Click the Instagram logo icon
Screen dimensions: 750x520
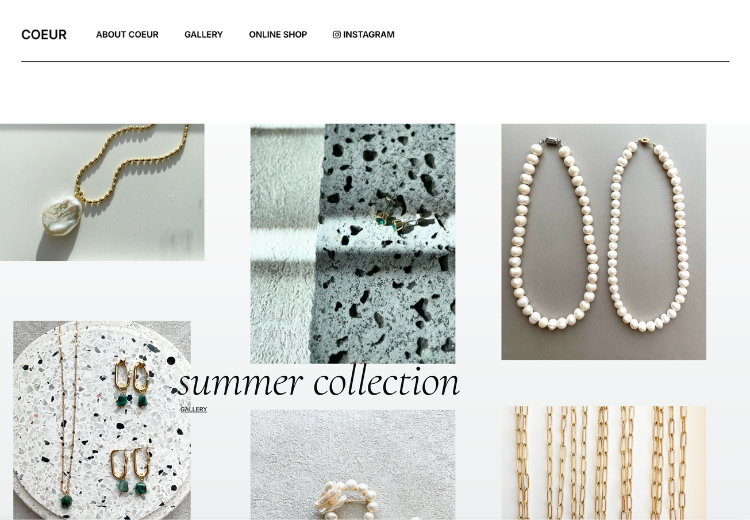coord(337,34)
